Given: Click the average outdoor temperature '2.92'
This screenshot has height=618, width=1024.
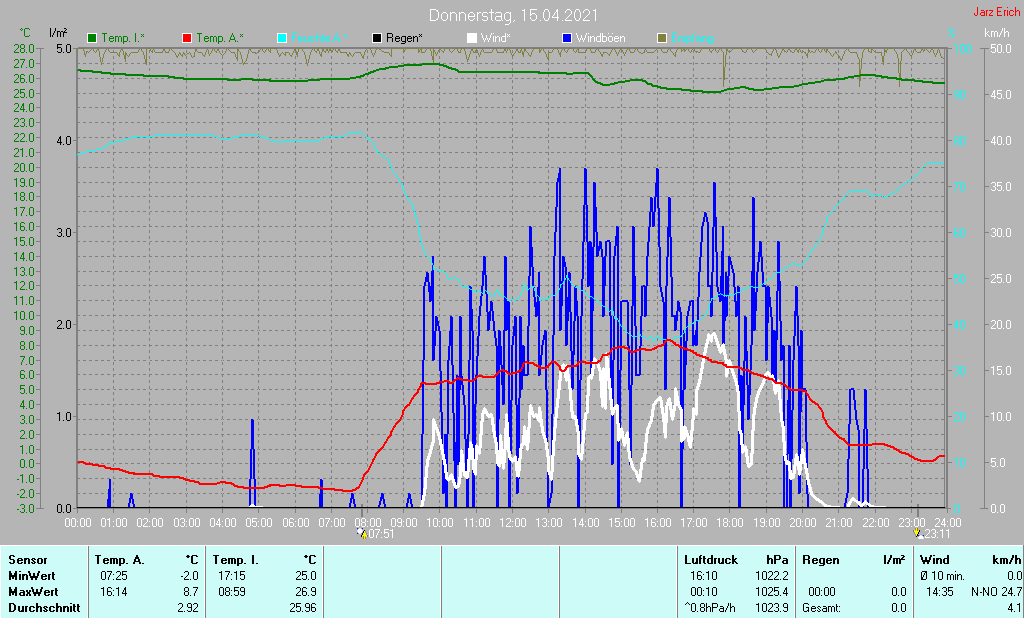Looking at the screenshot, I should click(x=186, y=608).
